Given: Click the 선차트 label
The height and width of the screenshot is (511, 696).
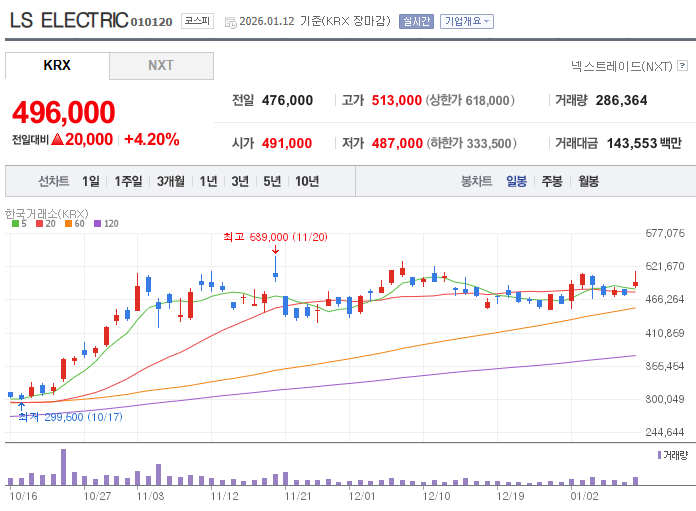Looking at the screenshot, I should 54,181.
